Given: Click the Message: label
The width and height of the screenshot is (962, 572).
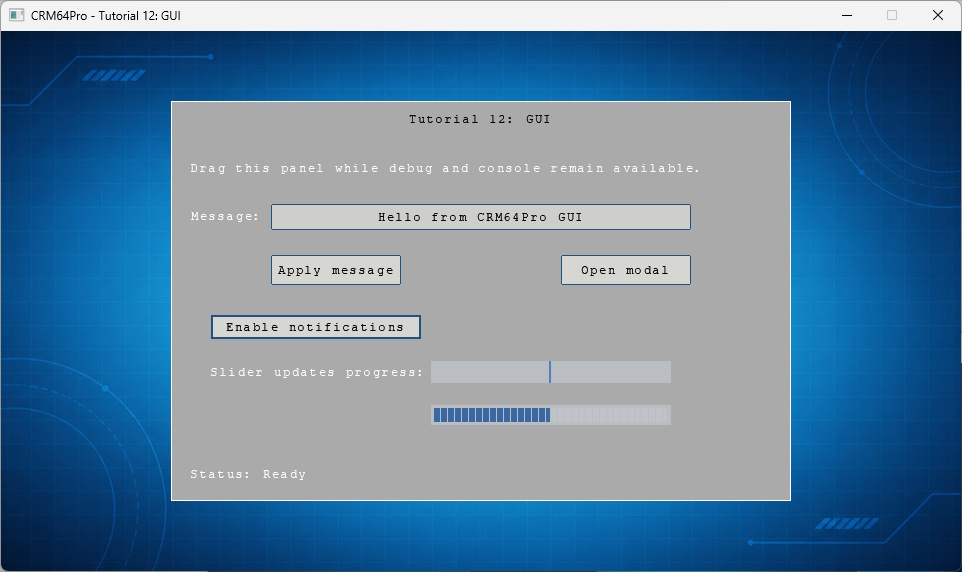Looking at the screenshot, I should click(x=225, y=217).
